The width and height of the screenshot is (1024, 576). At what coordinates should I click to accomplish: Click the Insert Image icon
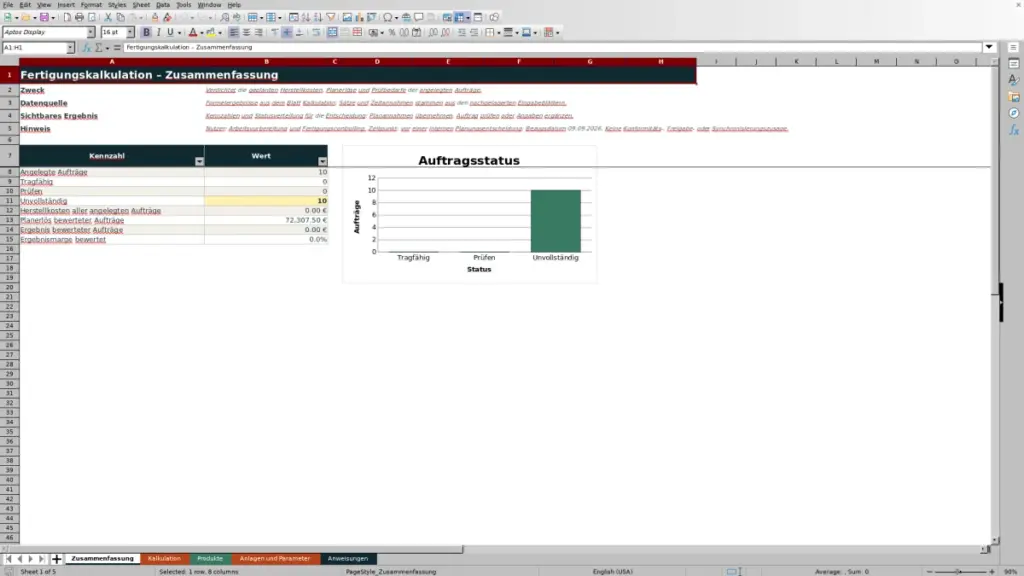pyautogui.click(x=347, y=18)
